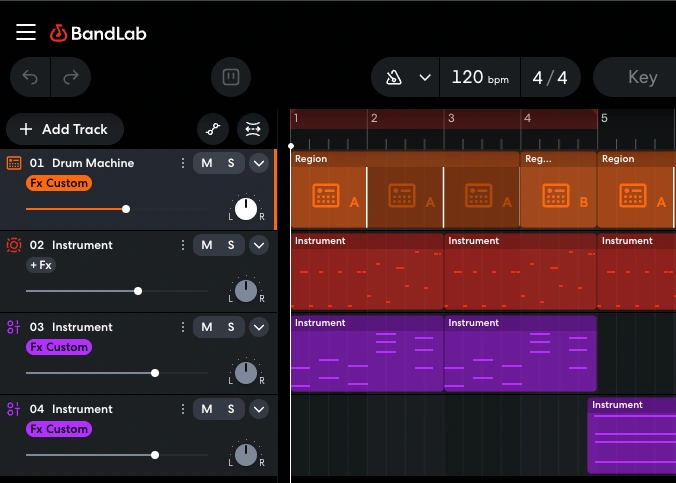Click the Add Track button
The height and width of the screenshot is (483, 676).
pos(64,129)
